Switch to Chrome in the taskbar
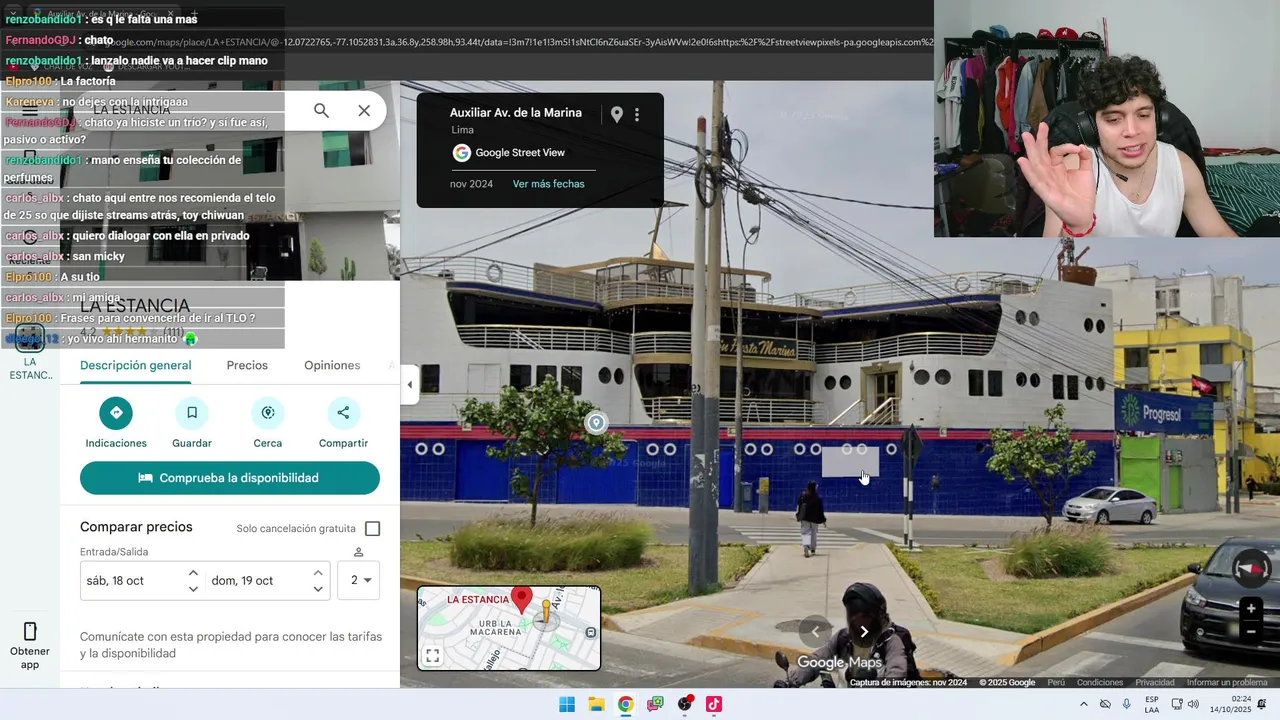This screenshot has height=720, width=1280. (625, 704)
